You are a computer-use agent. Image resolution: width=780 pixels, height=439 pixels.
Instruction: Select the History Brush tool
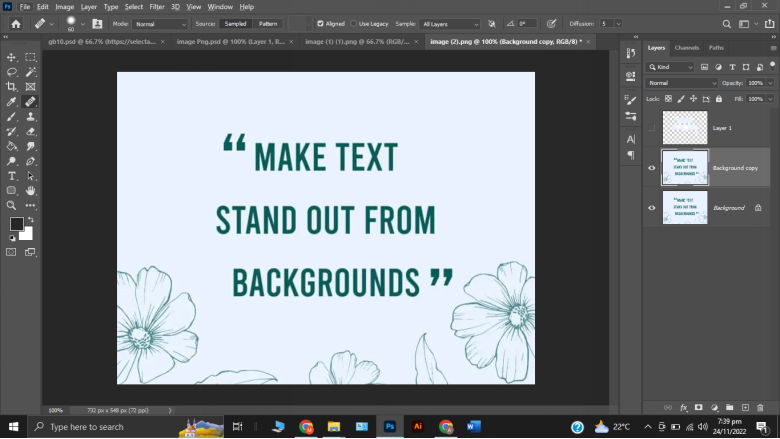(x=11, y=132)
